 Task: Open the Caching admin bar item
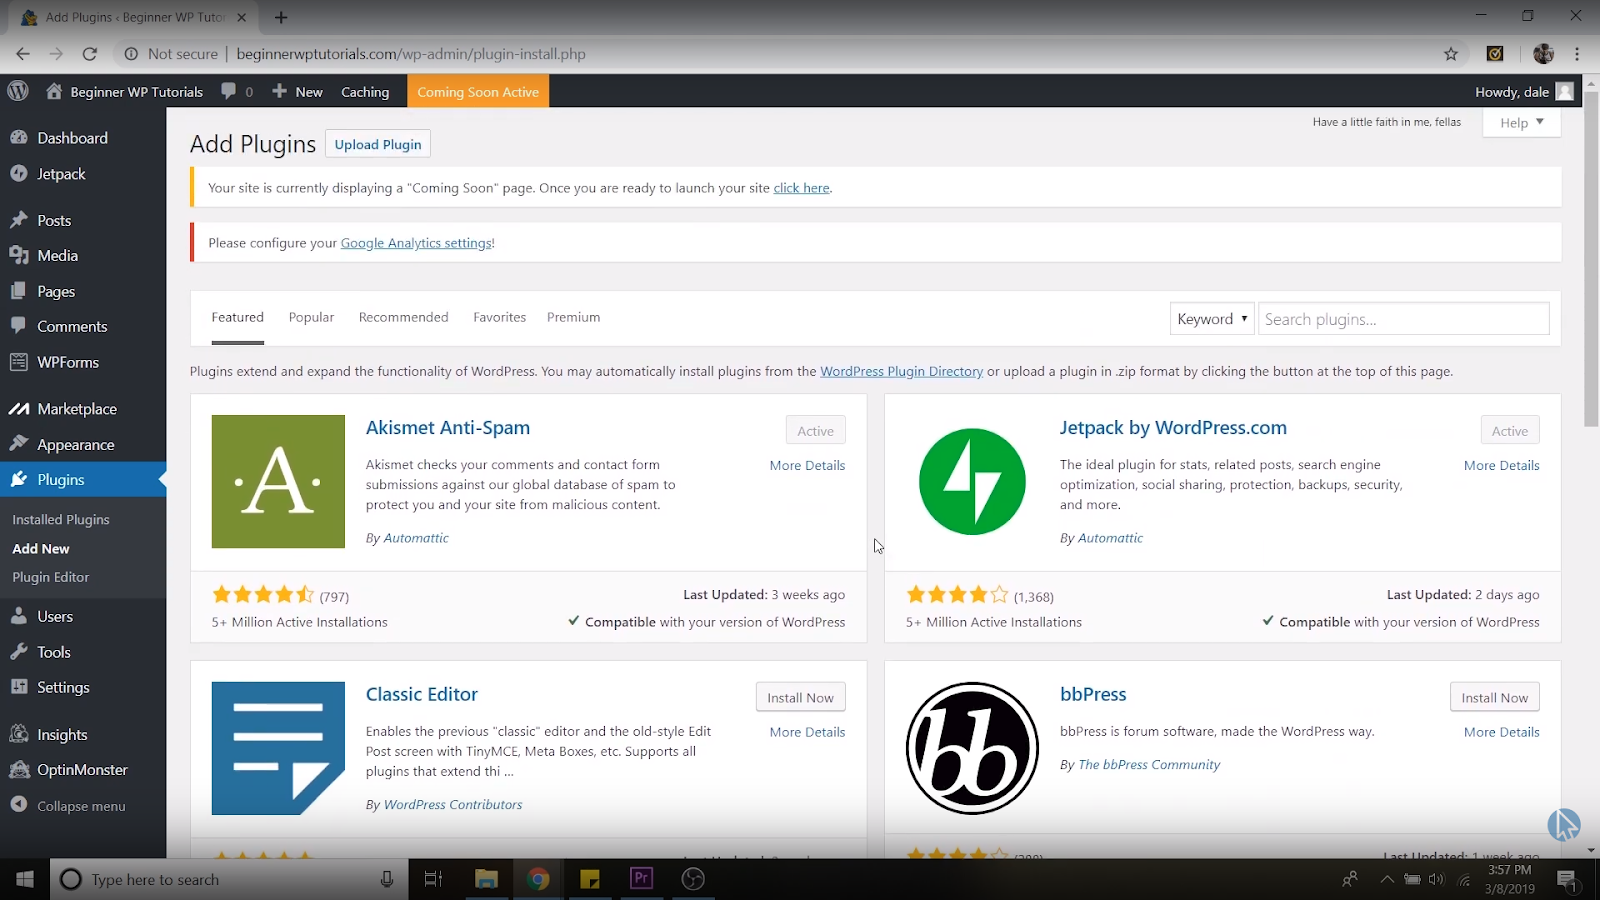(x=365, y=91)
